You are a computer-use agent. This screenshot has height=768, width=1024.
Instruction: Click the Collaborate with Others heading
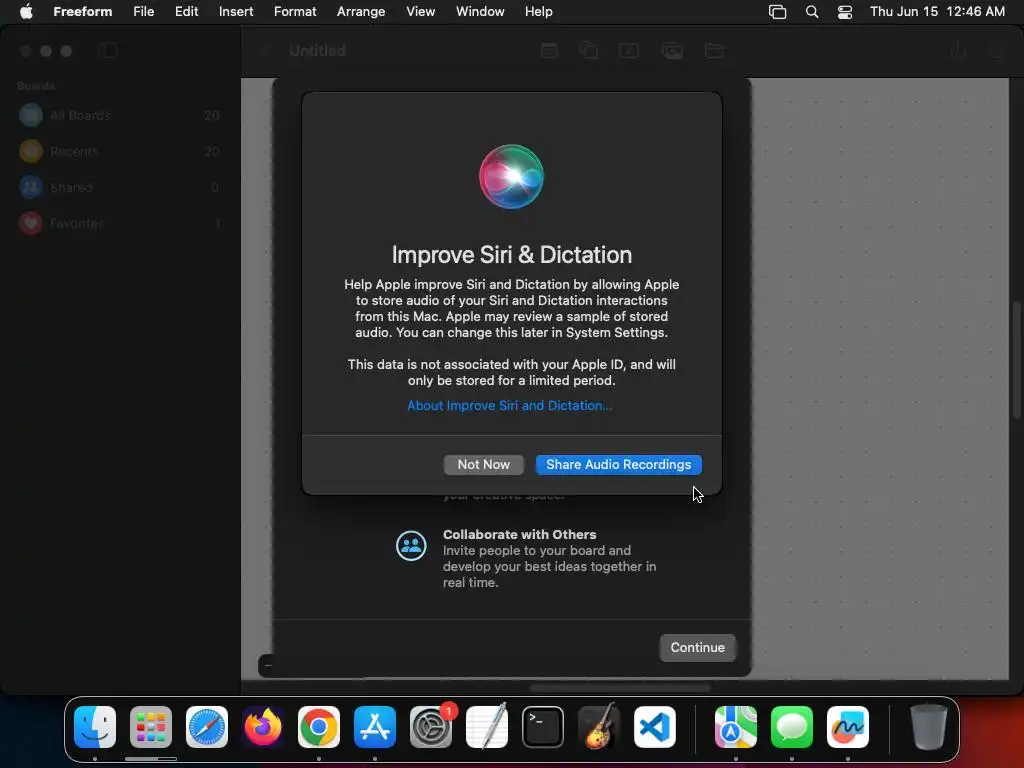coord(519,534)
